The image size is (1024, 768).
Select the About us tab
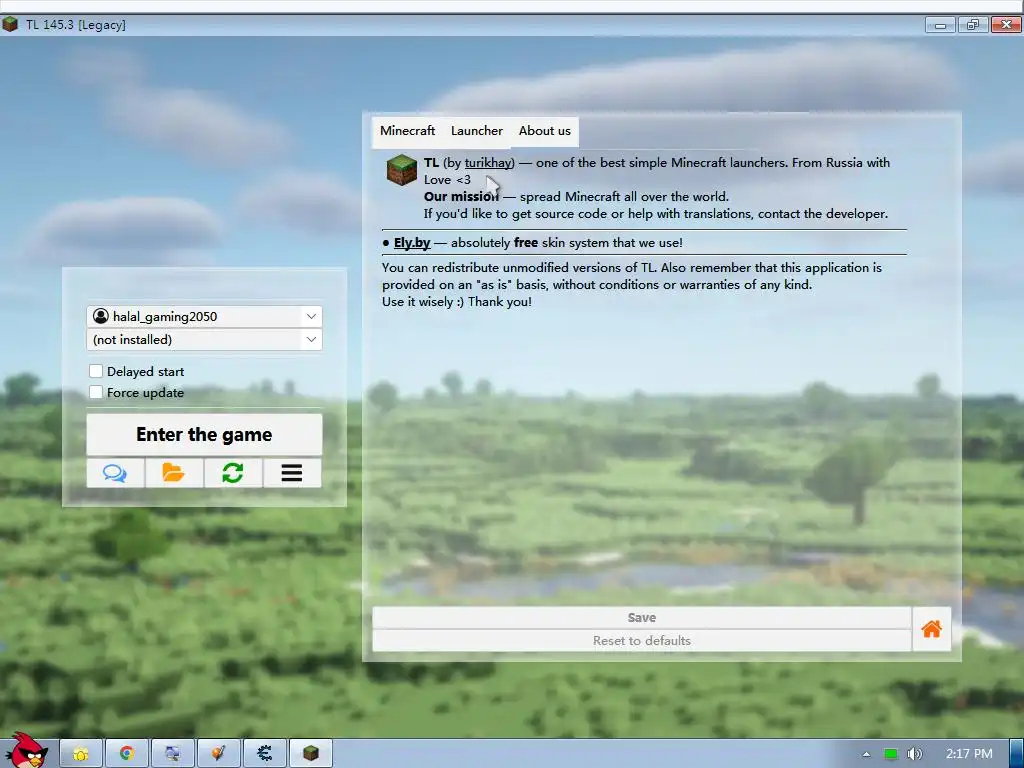click(545, 131)
